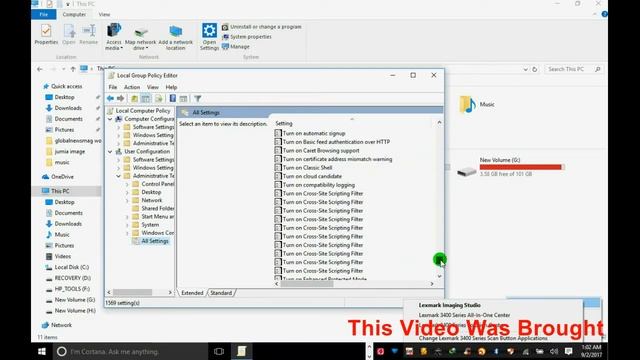Select New Volume (G:) drive icon
The image size is (640, 360).
467,171
